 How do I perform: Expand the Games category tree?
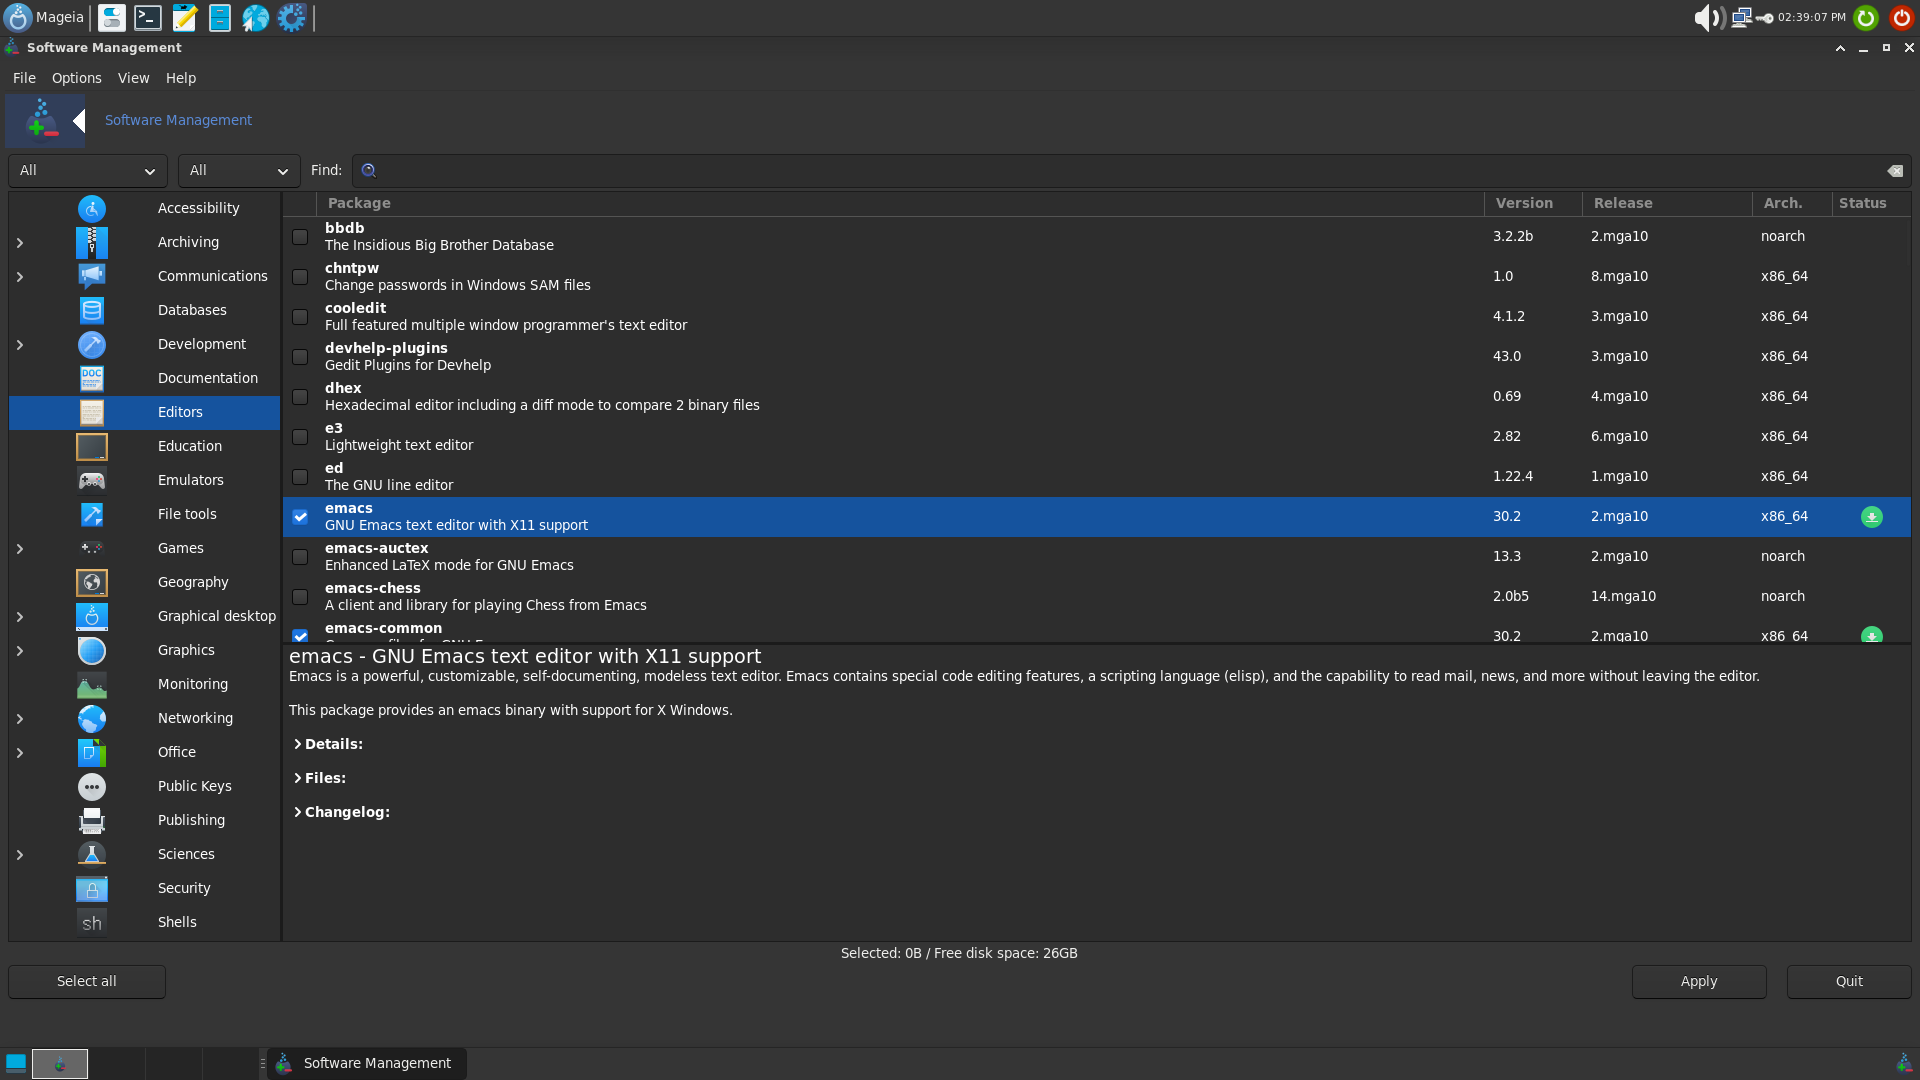[x=19, y=549]
